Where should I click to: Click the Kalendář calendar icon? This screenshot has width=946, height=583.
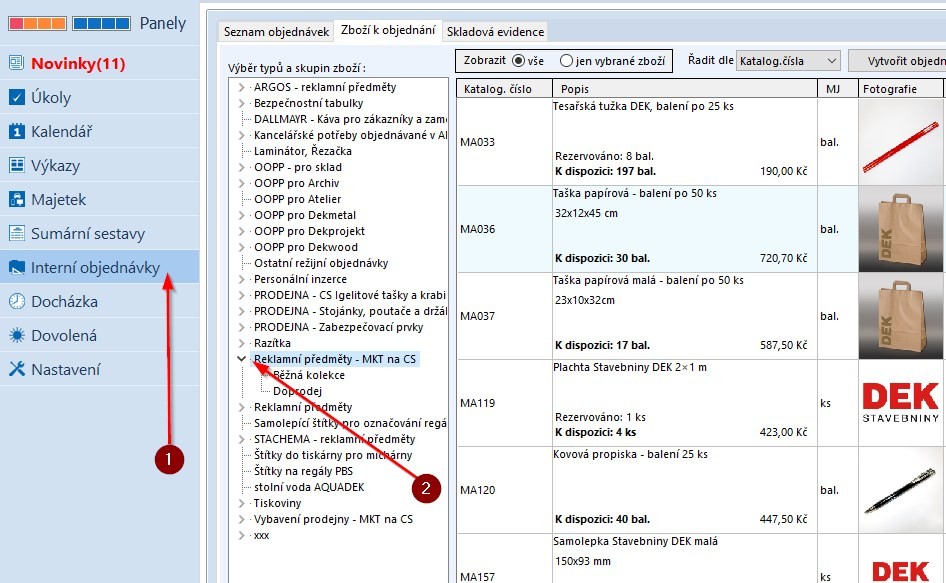16,131
